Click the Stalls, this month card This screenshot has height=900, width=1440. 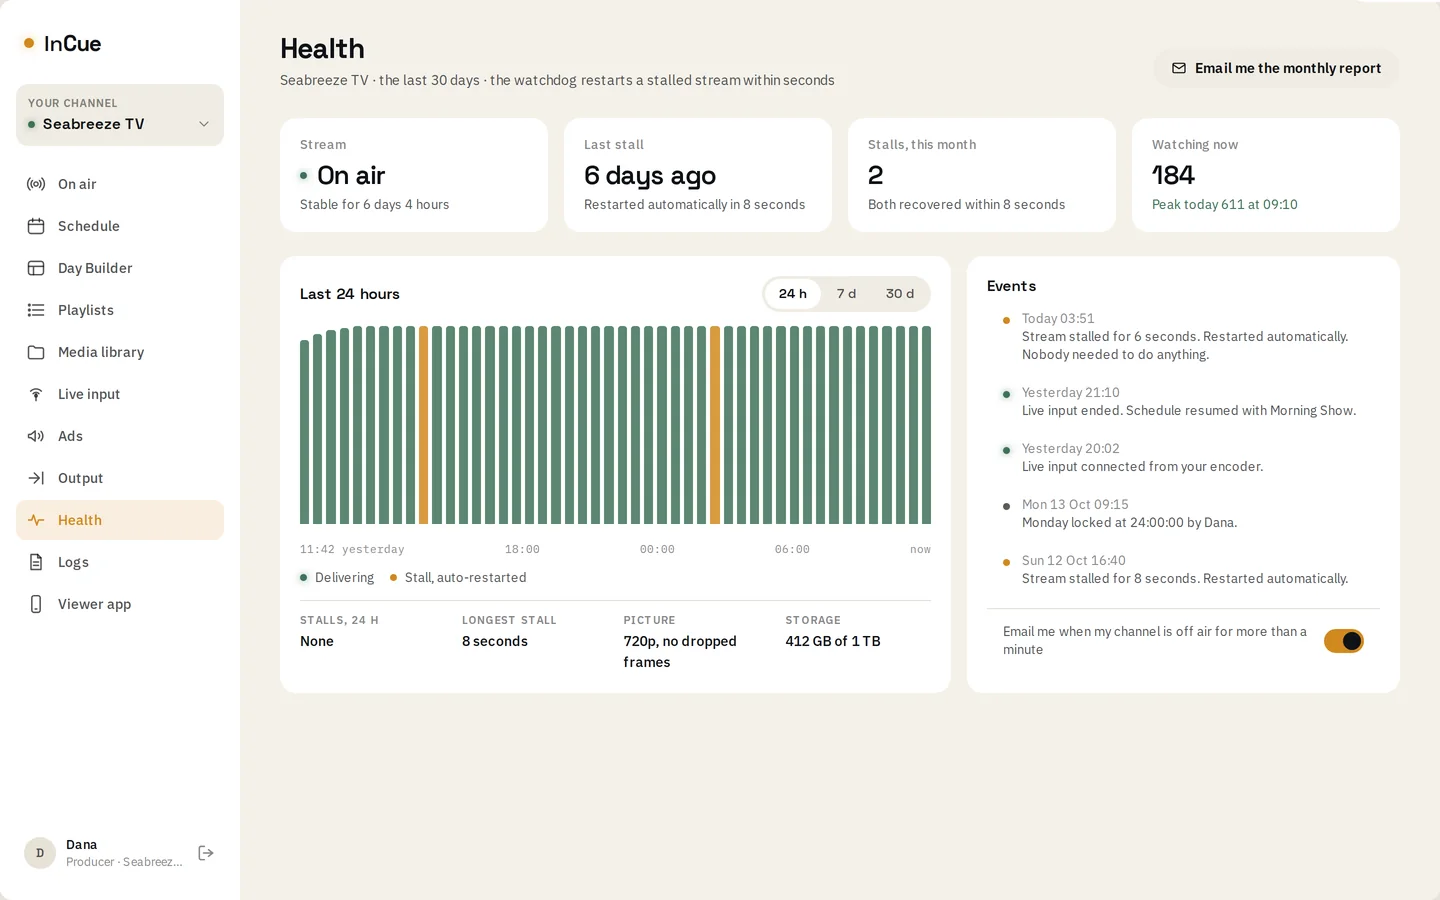982,175
